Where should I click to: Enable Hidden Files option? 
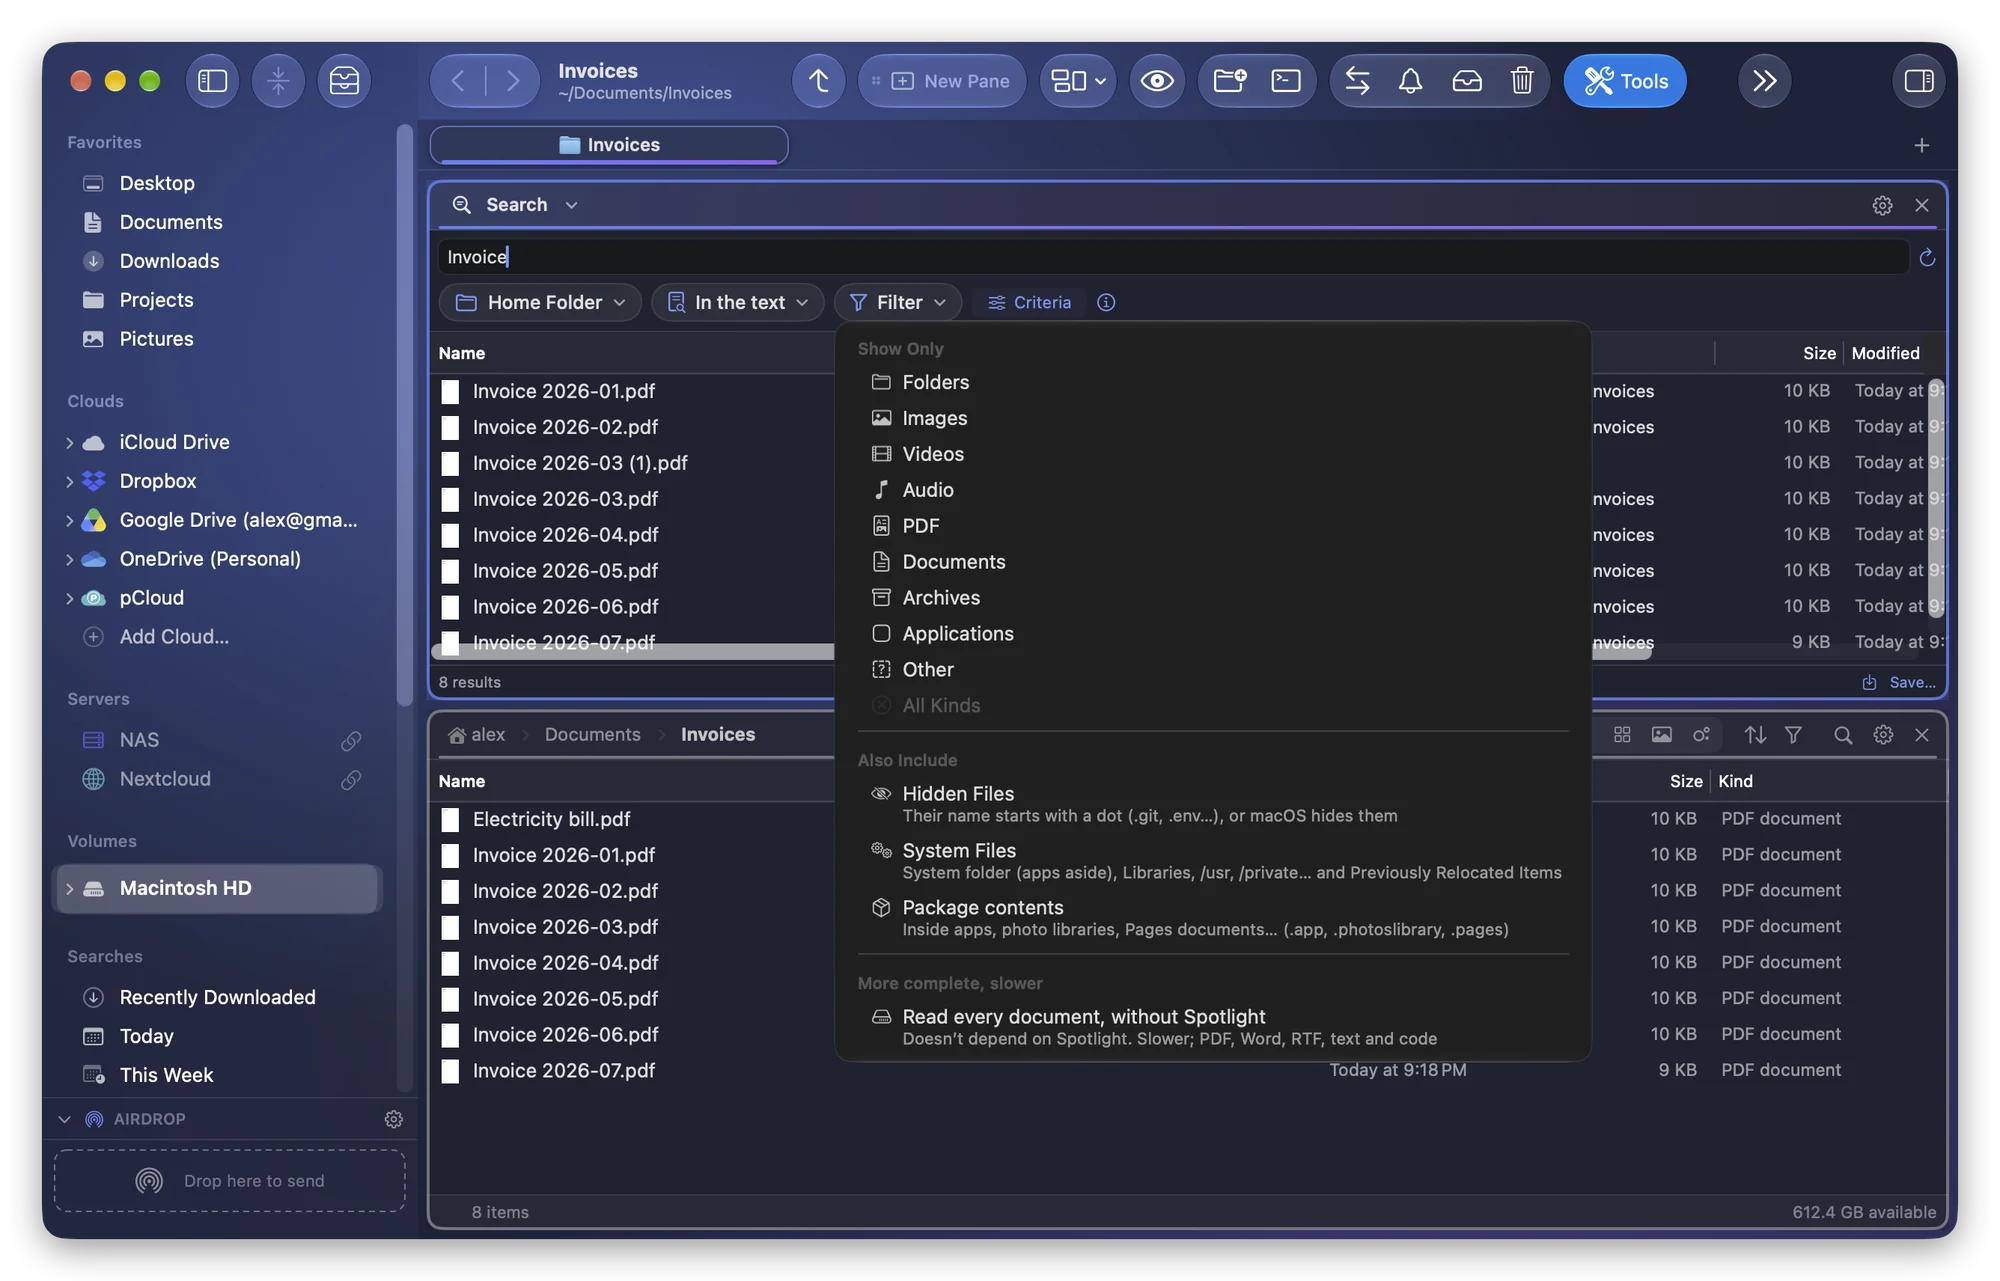(x=1213, y=804)
